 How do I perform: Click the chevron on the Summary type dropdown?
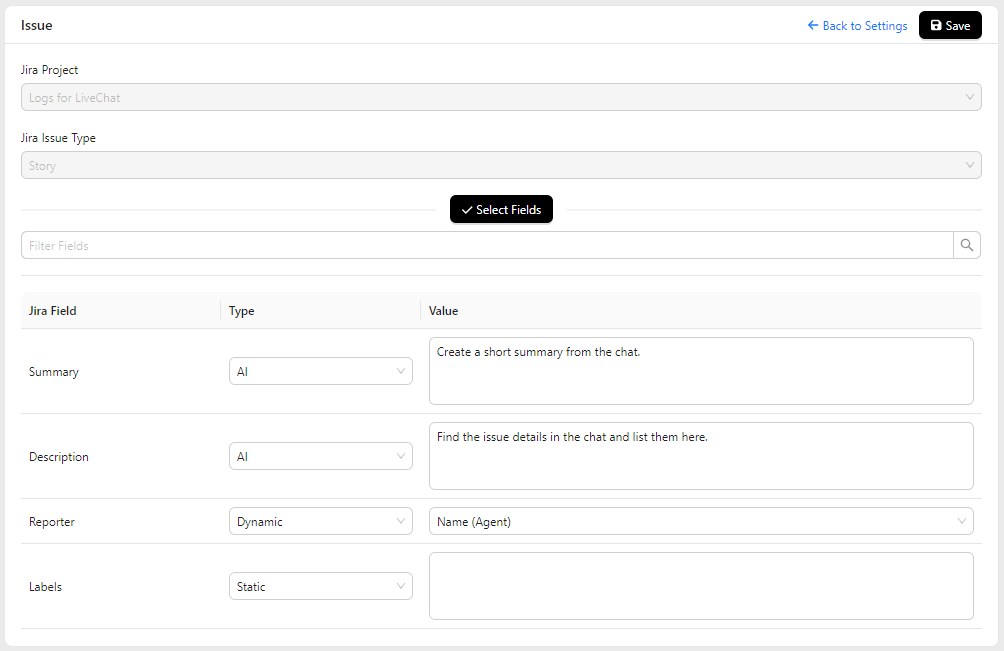[x=402, y=370]
